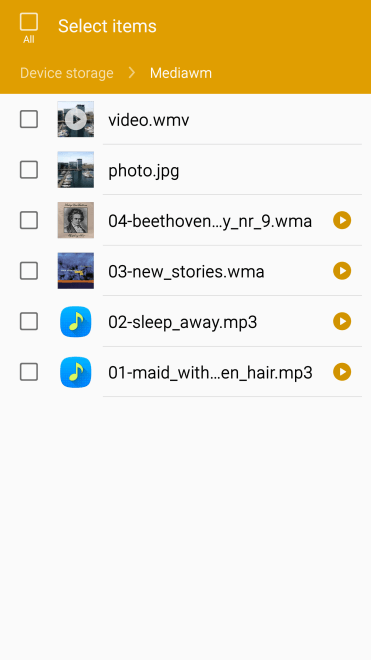Open the video.wmv thumbnail
This screenshot has width=371, height=660.
point(76,119)
